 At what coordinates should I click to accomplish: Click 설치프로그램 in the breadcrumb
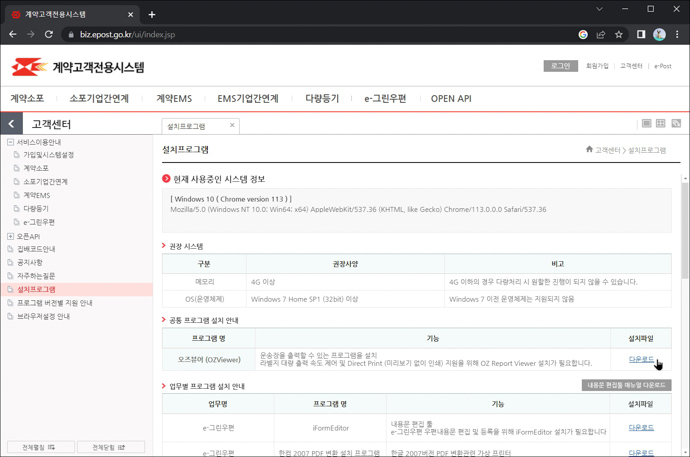(x=647, y=150)
